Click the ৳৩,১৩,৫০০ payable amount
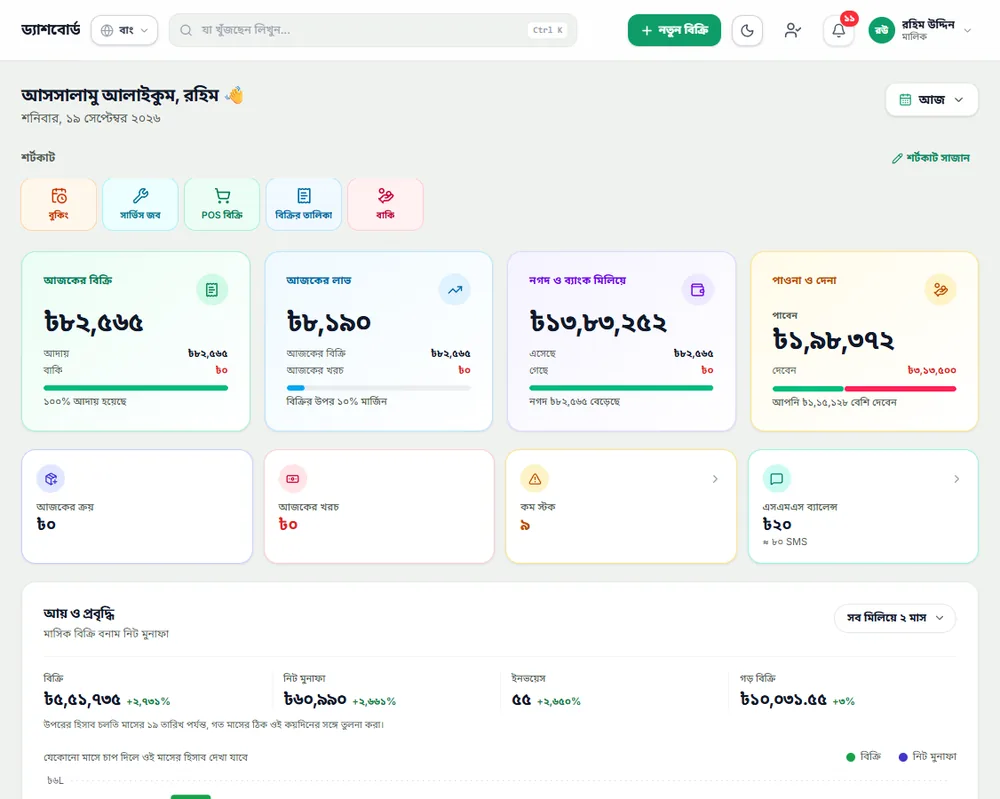 (932, 370)
